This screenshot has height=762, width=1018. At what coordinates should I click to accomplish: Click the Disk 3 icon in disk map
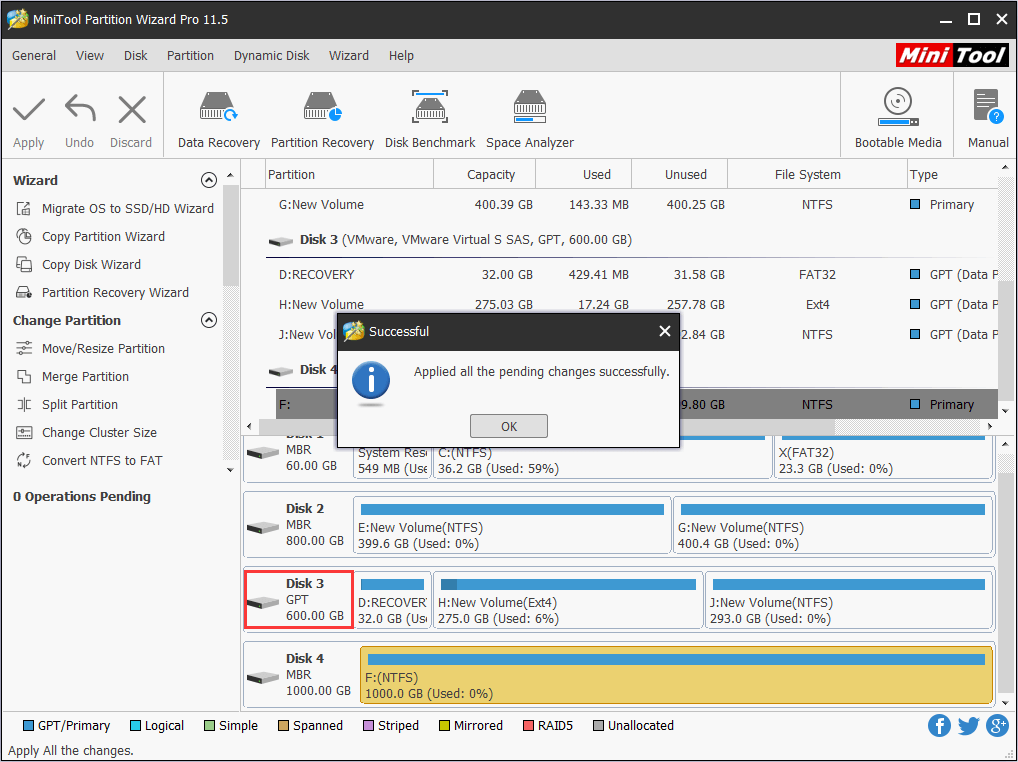pyautogui.click(x=262, y=603)
